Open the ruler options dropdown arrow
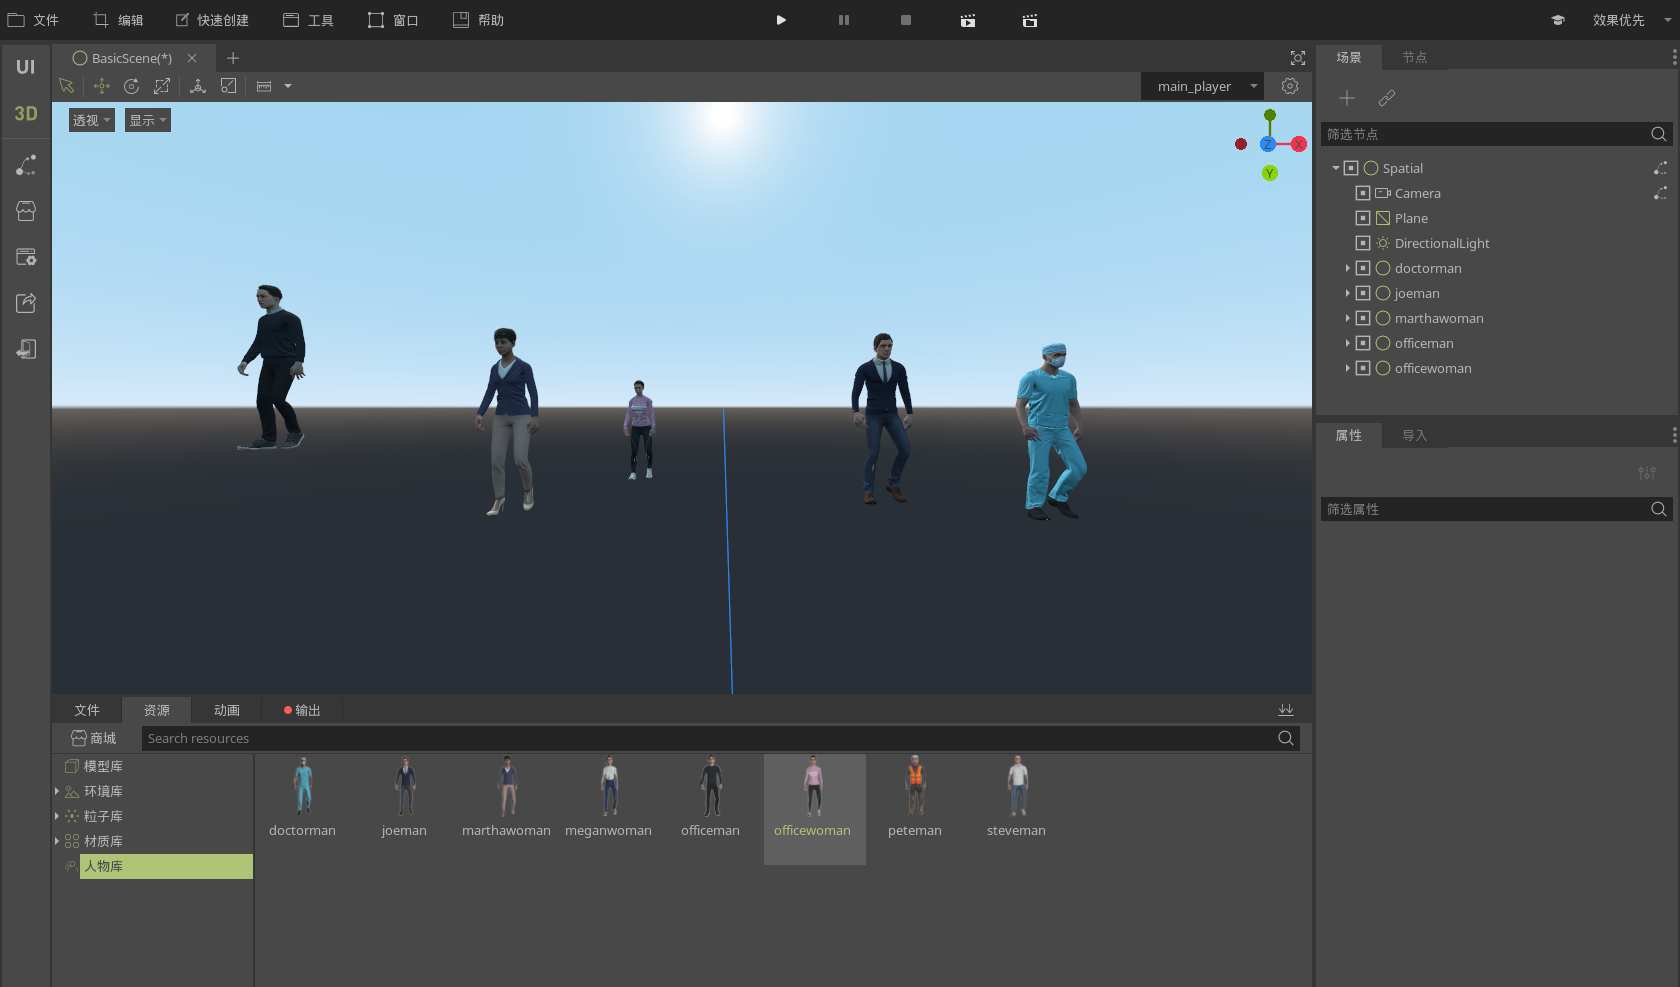The height and width of the screenshot is (987, 1680). coord(288,86)
